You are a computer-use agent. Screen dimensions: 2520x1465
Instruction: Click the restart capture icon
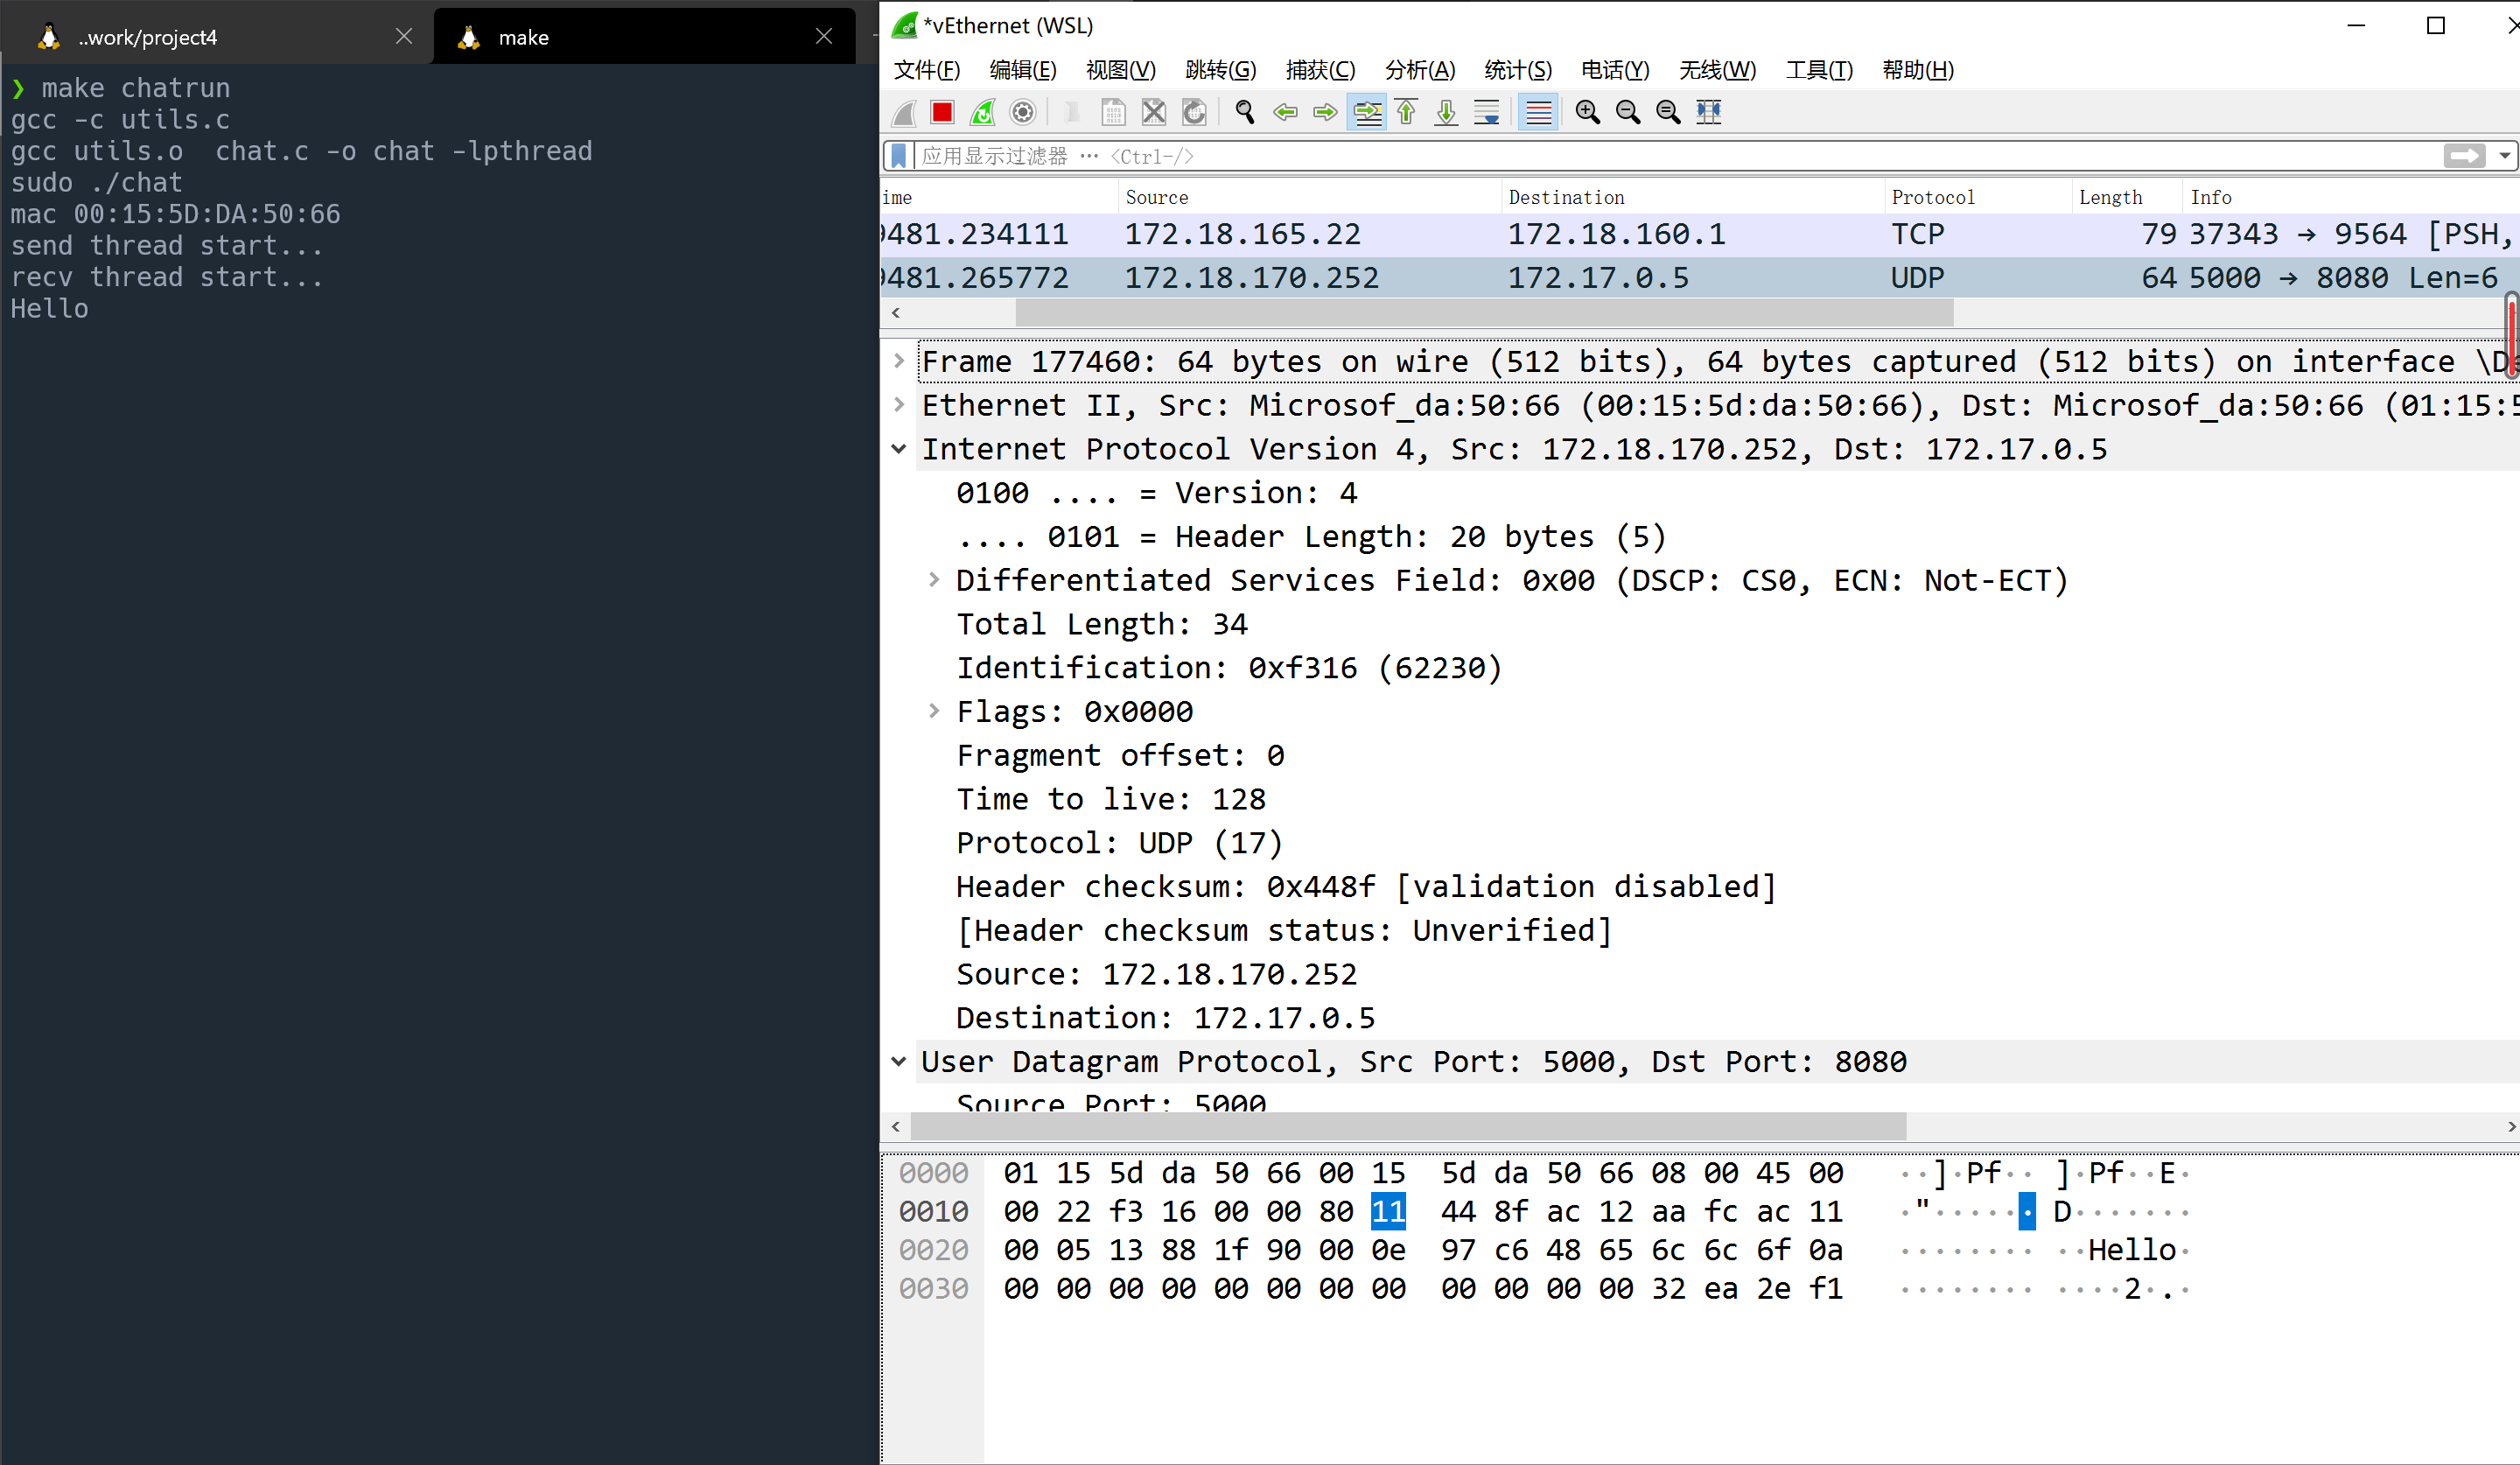(986, 112)
